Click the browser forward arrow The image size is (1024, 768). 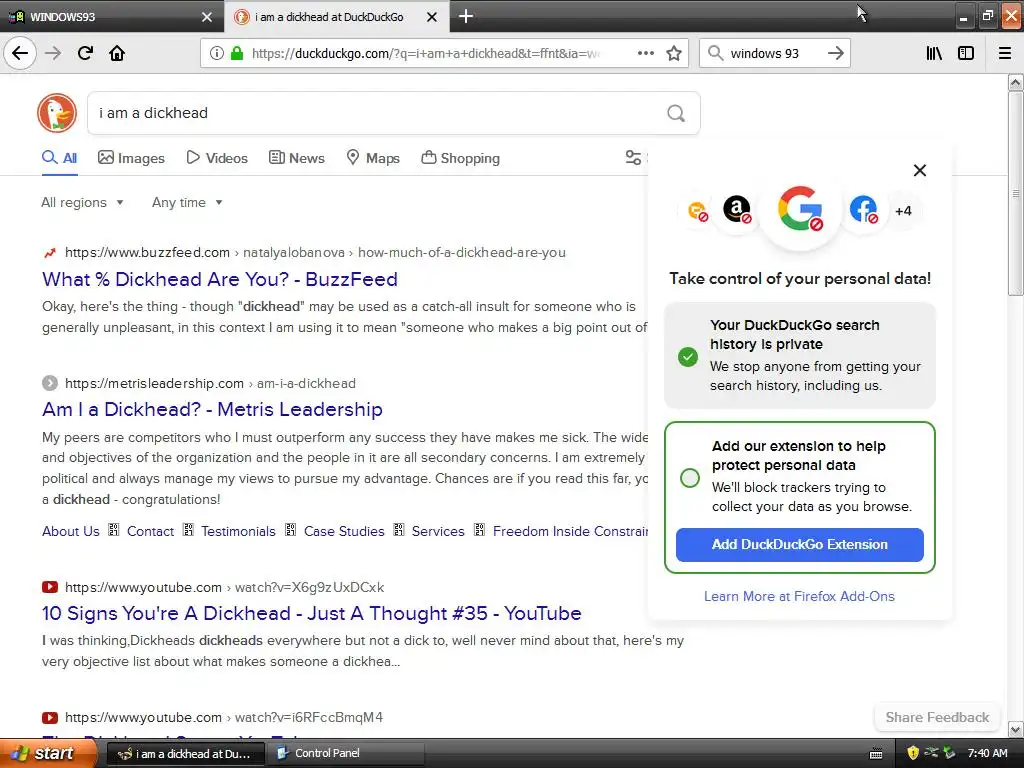(53, 53)
